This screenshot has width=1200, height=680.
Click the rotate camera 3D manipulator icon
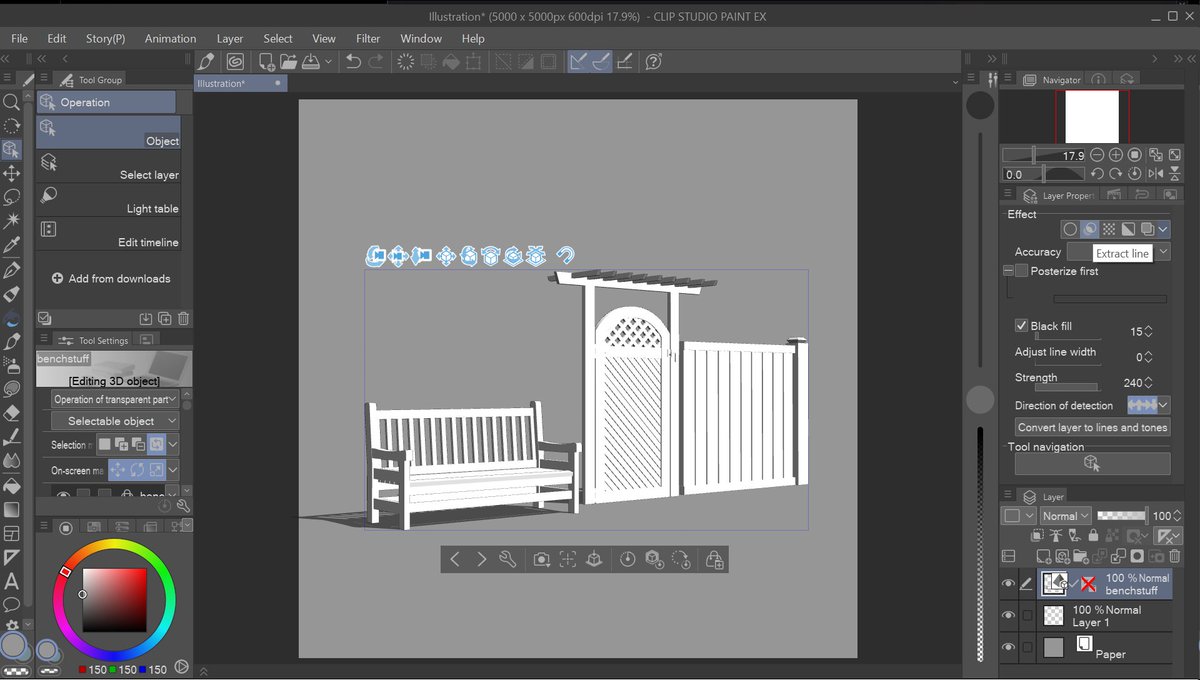click(376, 256)
